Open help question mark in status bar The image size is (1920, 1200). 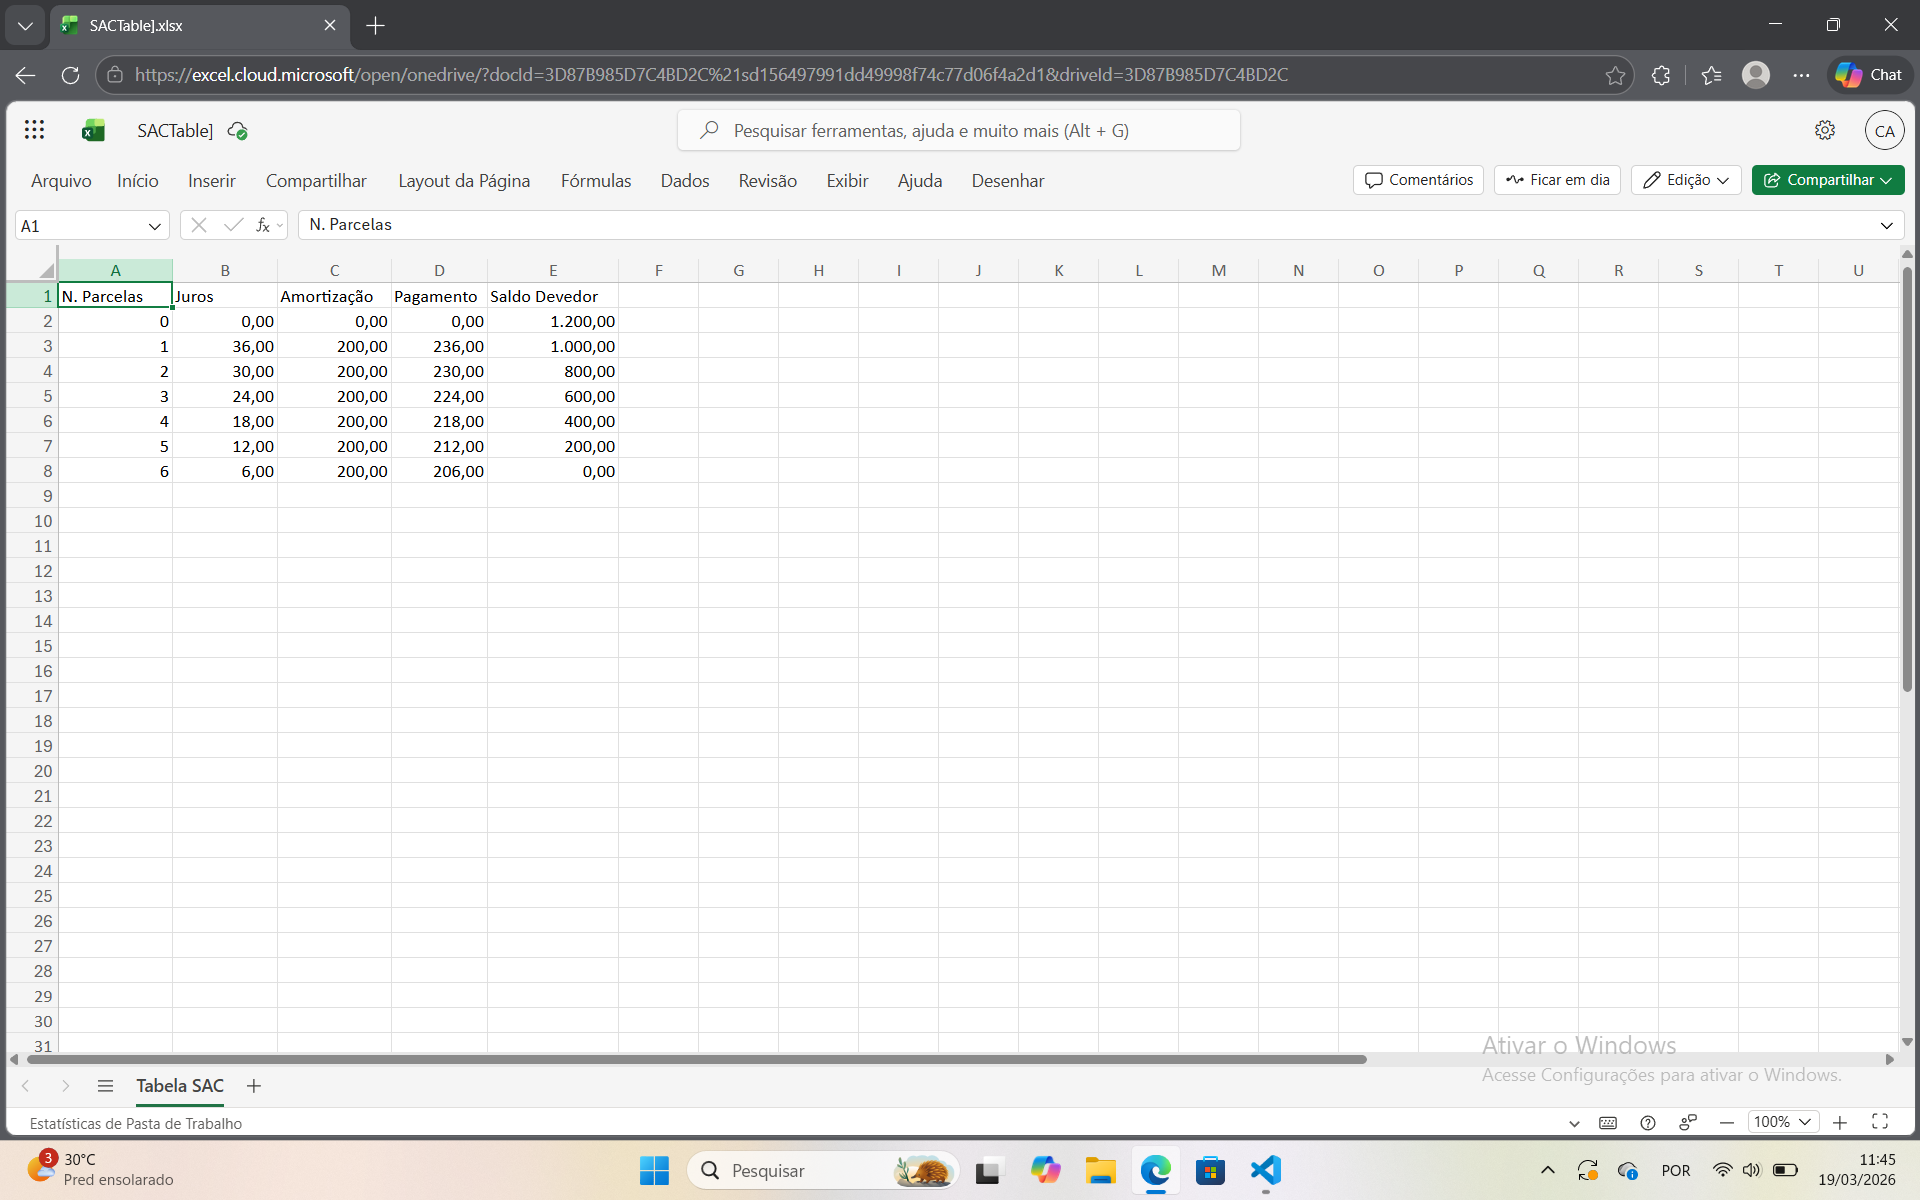[1648, 1122]
